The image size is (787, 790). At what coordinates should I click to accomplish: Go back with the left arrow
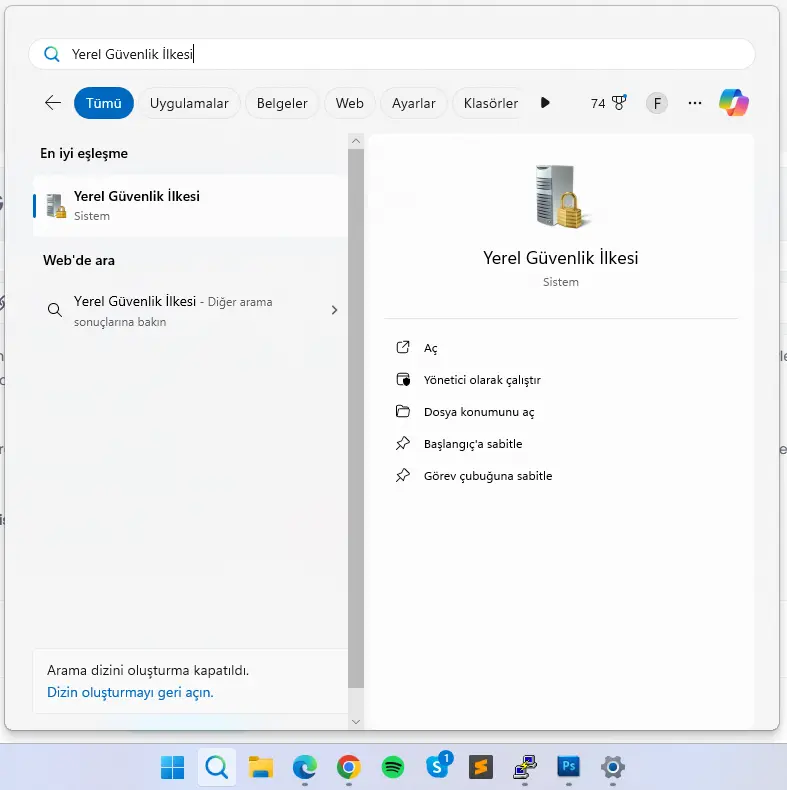pyautogui.click(x=53, y=103)
